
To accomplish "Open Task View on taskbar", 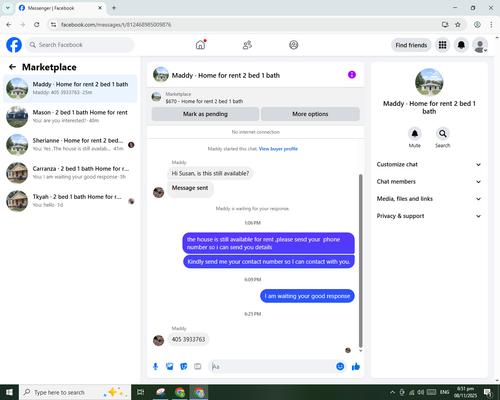I will click(141, 392).
